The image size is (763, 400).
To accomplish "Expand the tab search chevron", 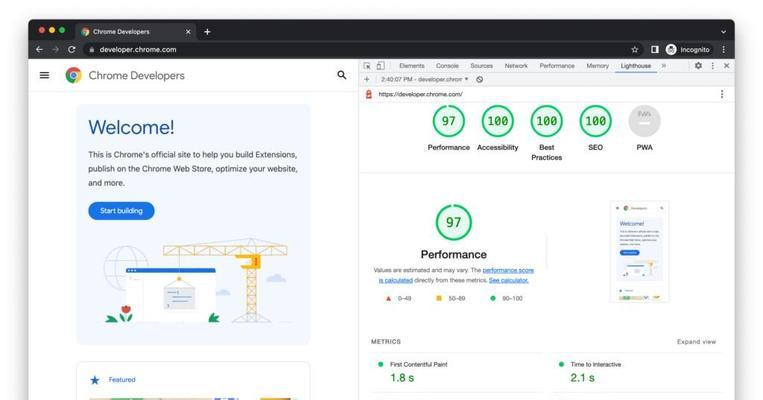I will coord(724,32).
